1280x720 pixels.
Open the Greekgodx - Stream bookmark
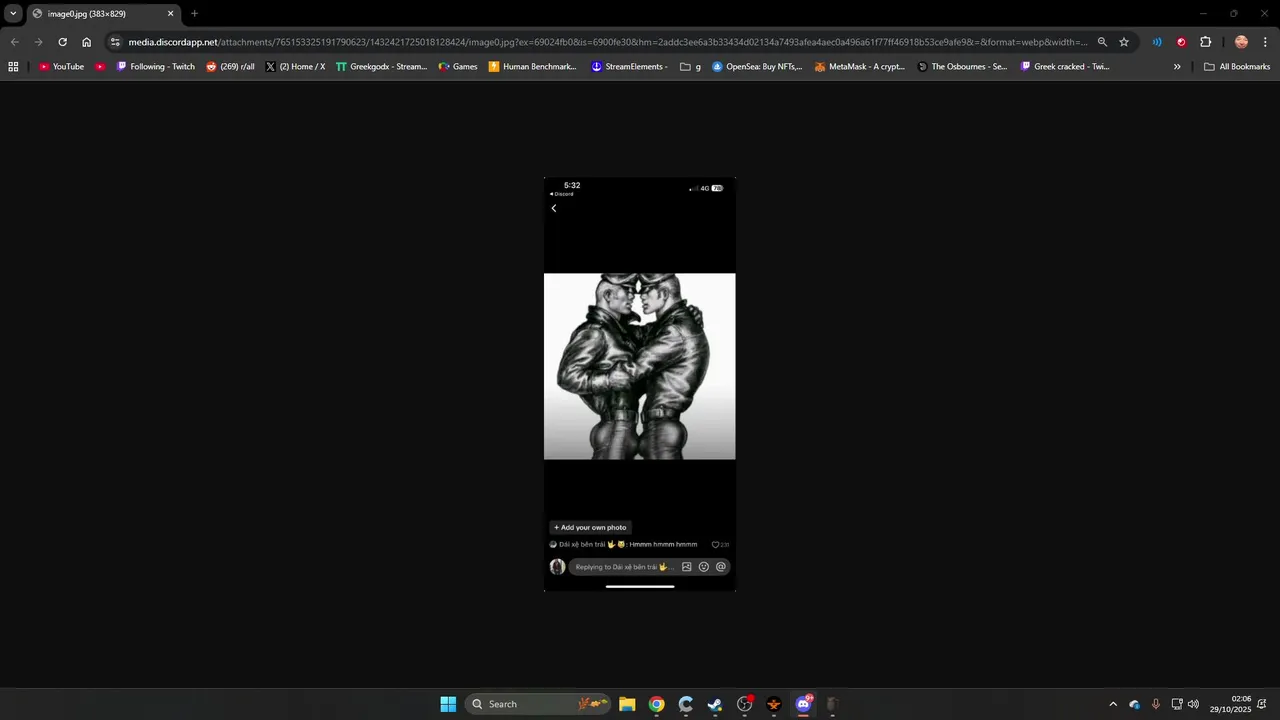[x=381, y=67]
